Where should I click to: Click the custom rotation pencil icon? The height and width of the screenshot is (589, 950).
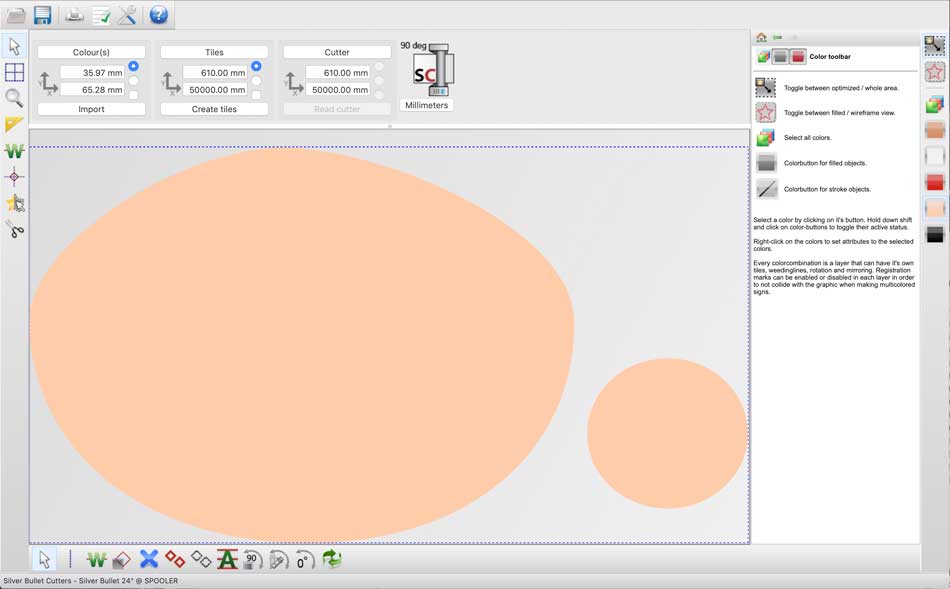(x=278, y=560)
